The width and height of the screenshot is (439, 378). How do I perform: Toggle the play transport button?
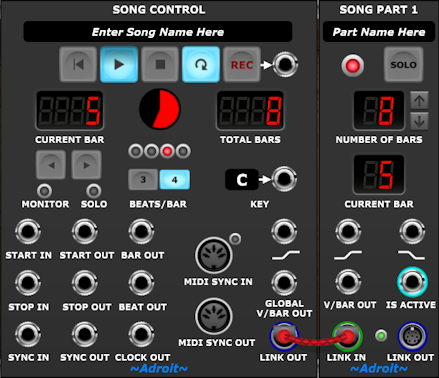[x=119, y=64]
